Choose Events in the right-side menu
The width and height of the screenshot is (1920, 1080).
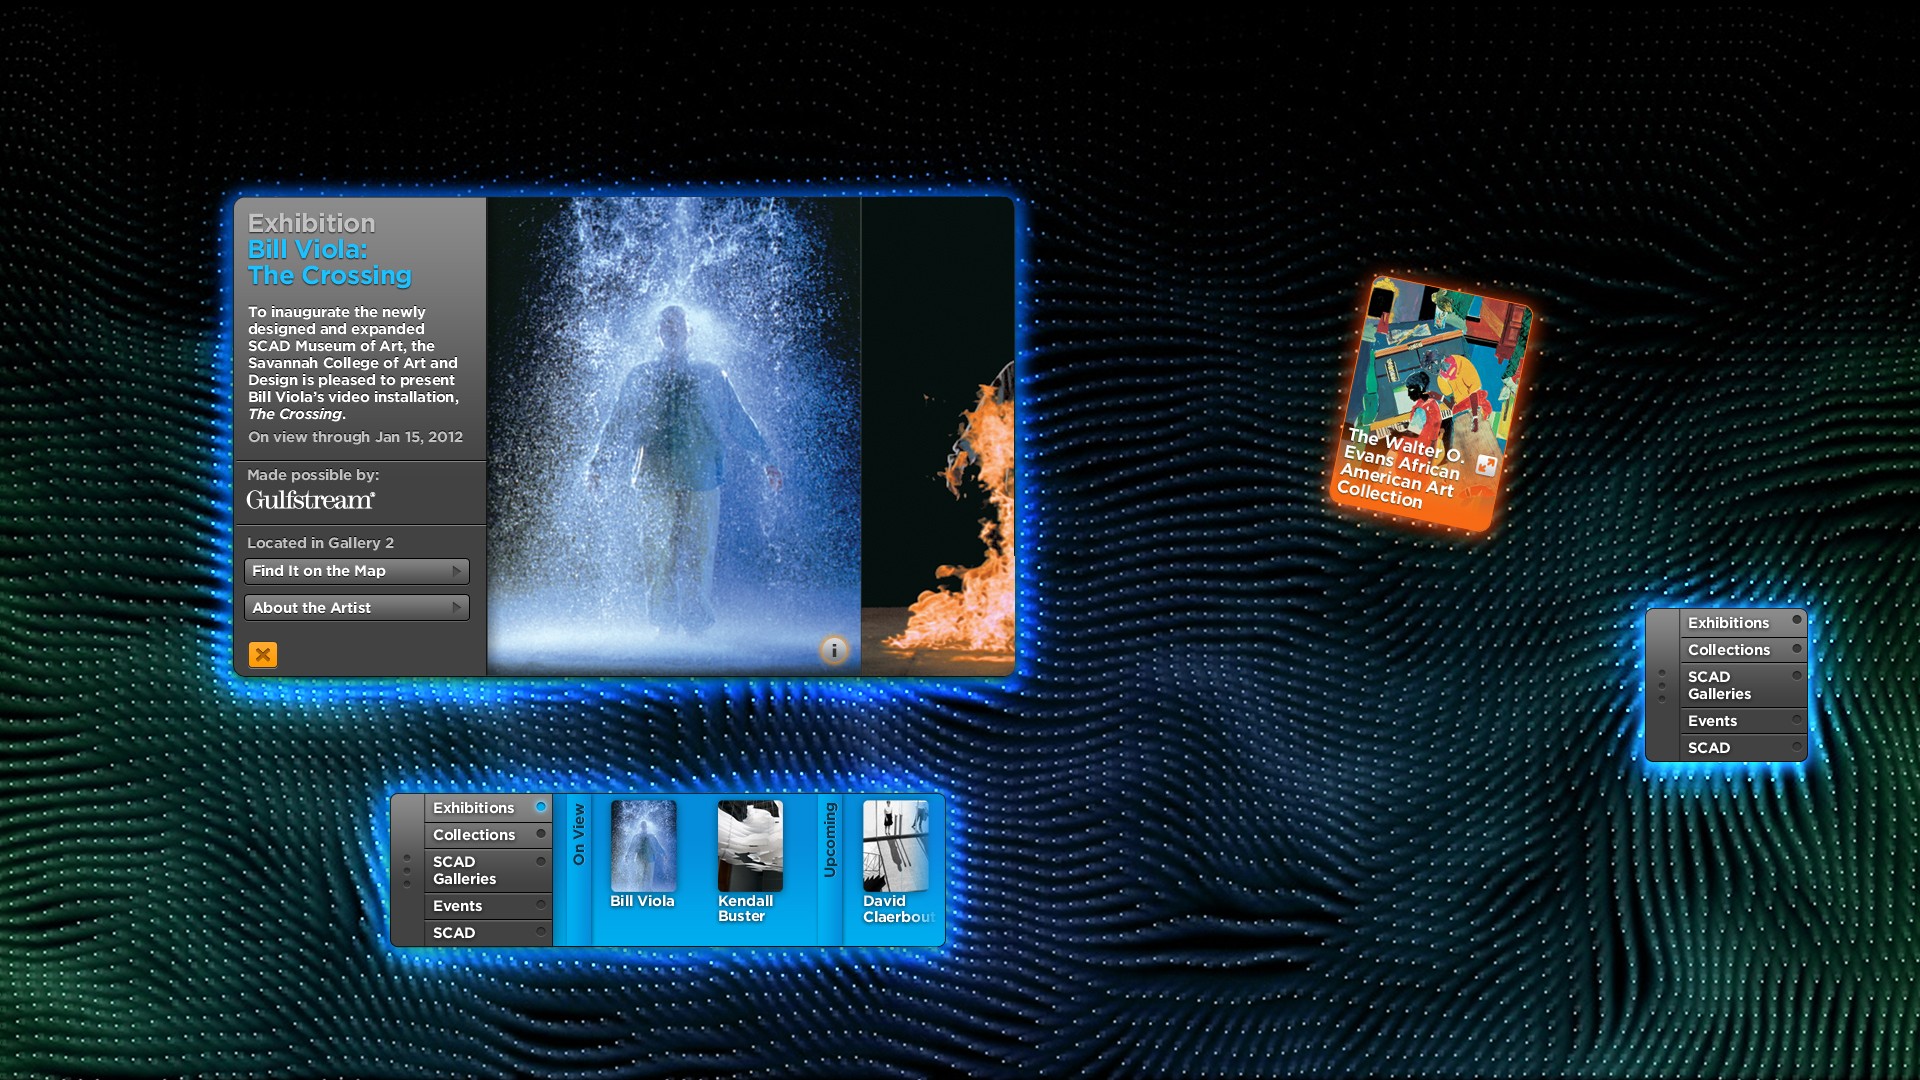tap(1743, 721)
